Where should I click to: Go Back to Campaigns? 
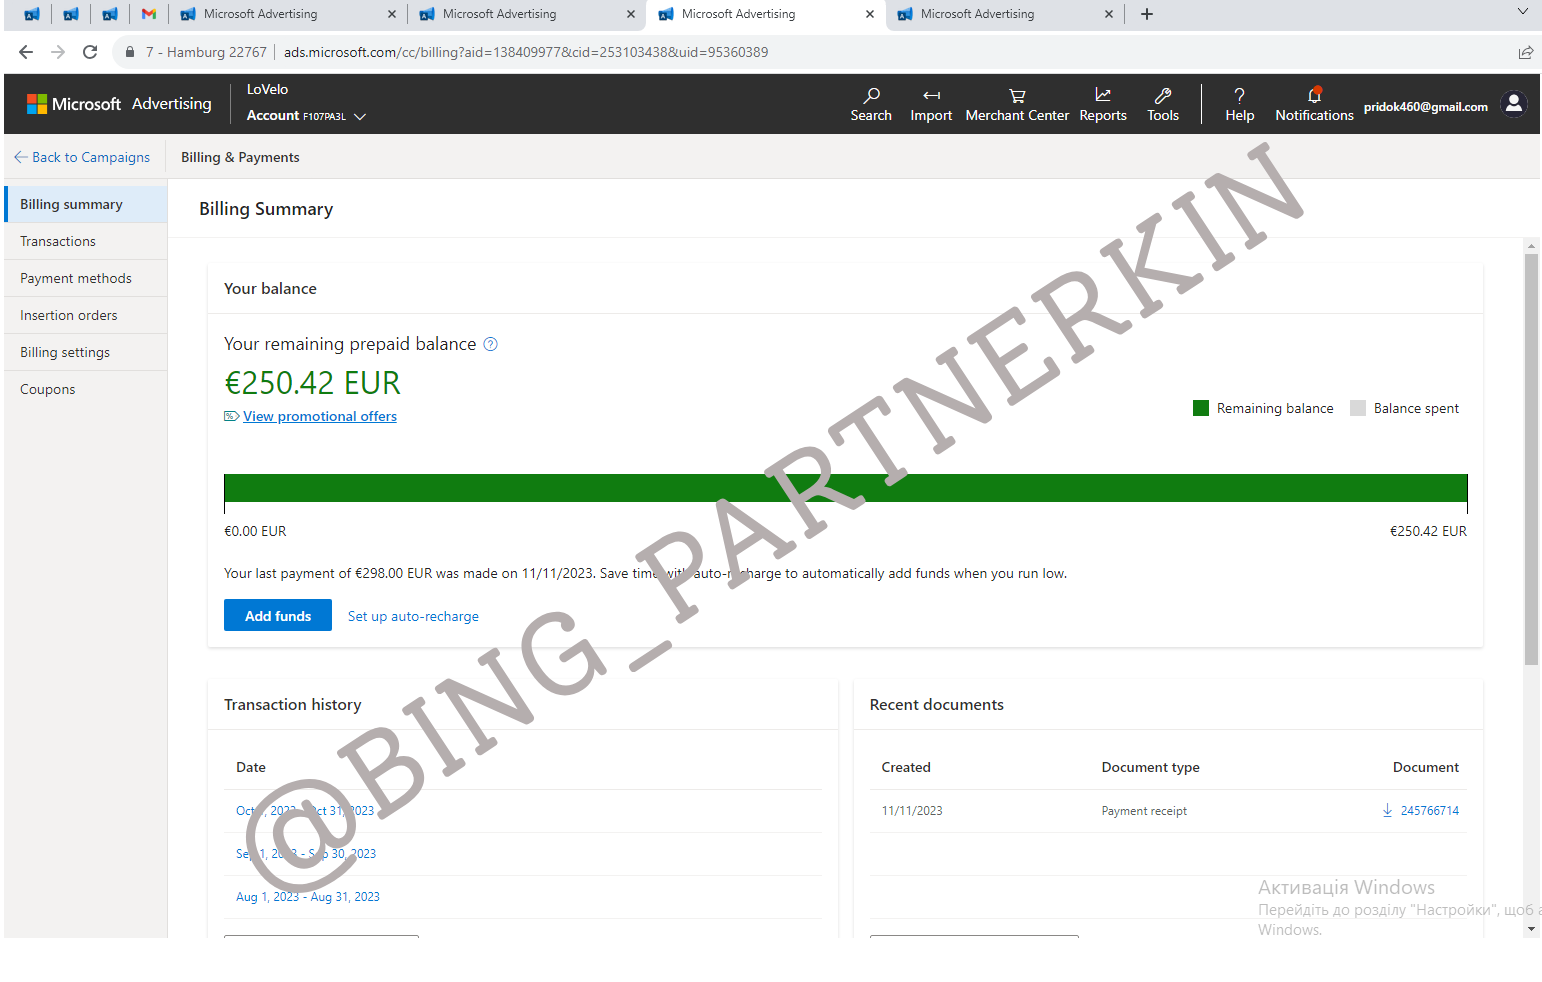[x=82, y=157]
